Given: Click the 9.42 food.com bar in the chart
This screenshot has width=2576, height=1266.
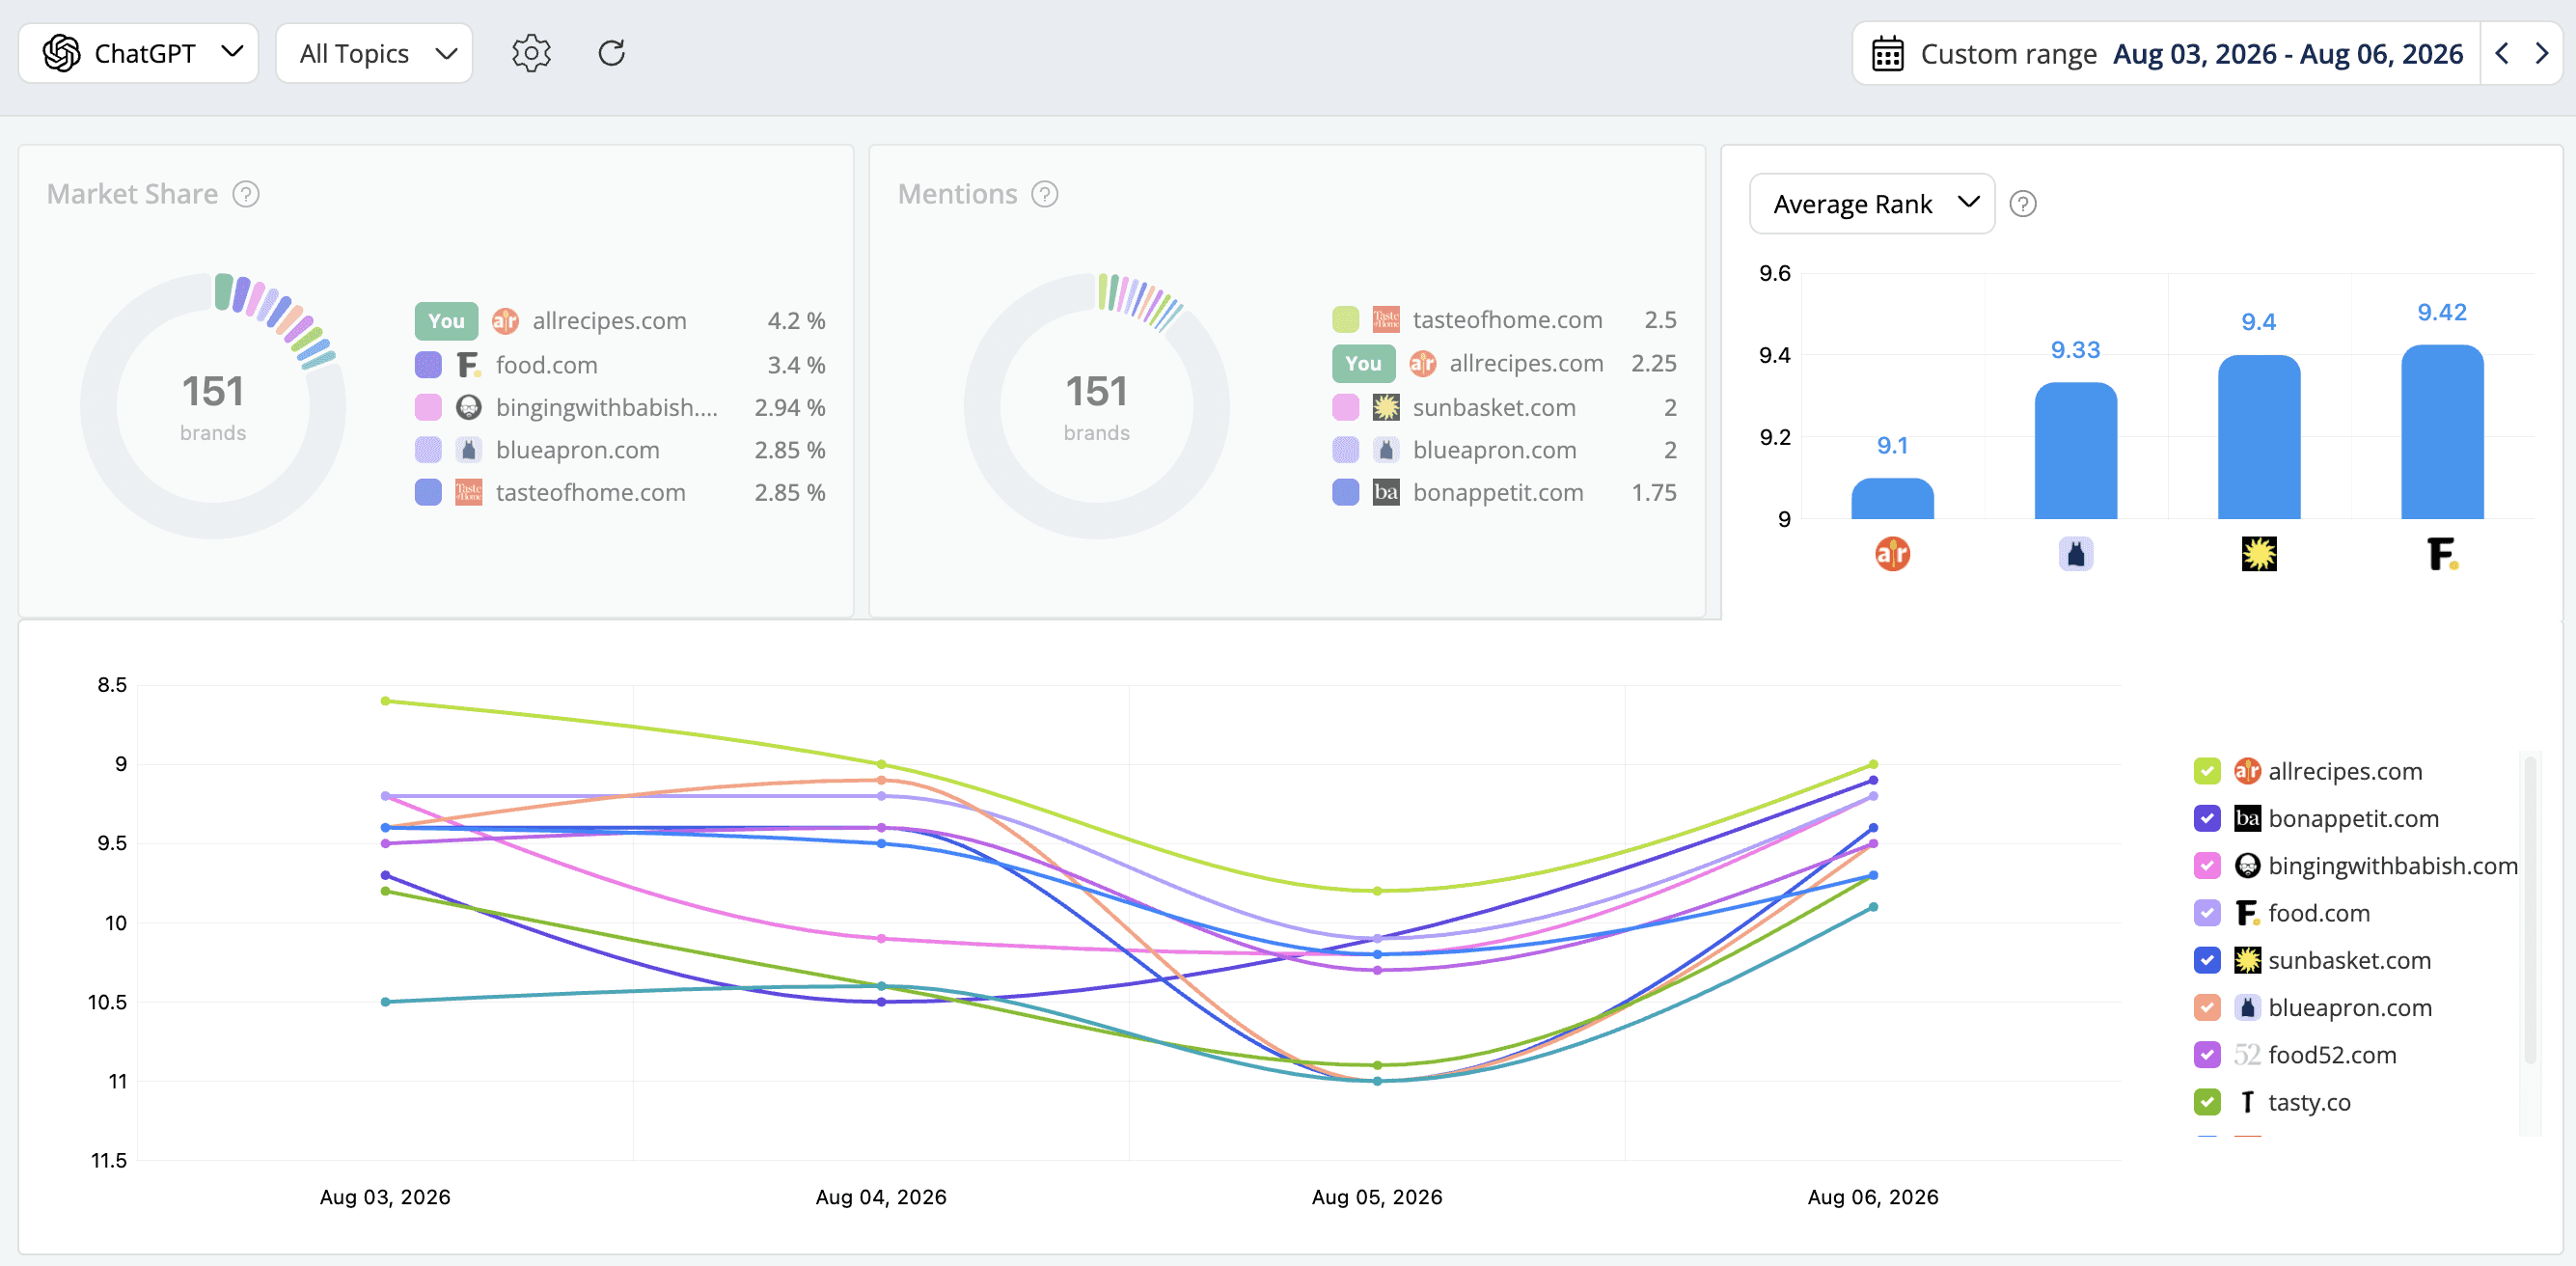Looking at the screenshot, I should tap(2442, 432).
